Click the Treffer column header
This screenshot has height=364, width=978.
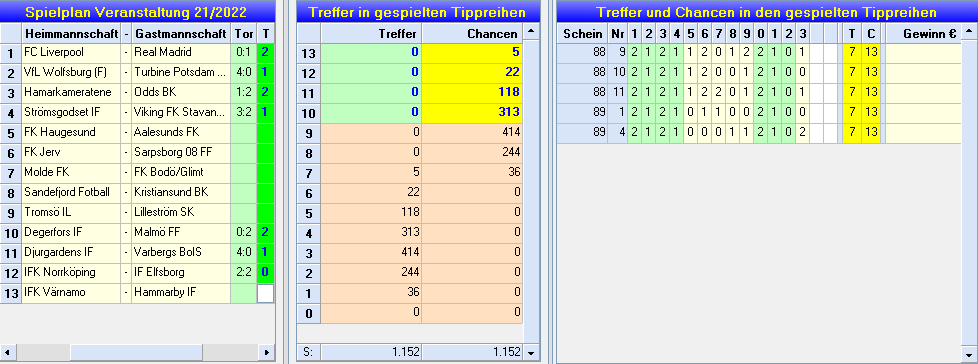click(372, 34)
